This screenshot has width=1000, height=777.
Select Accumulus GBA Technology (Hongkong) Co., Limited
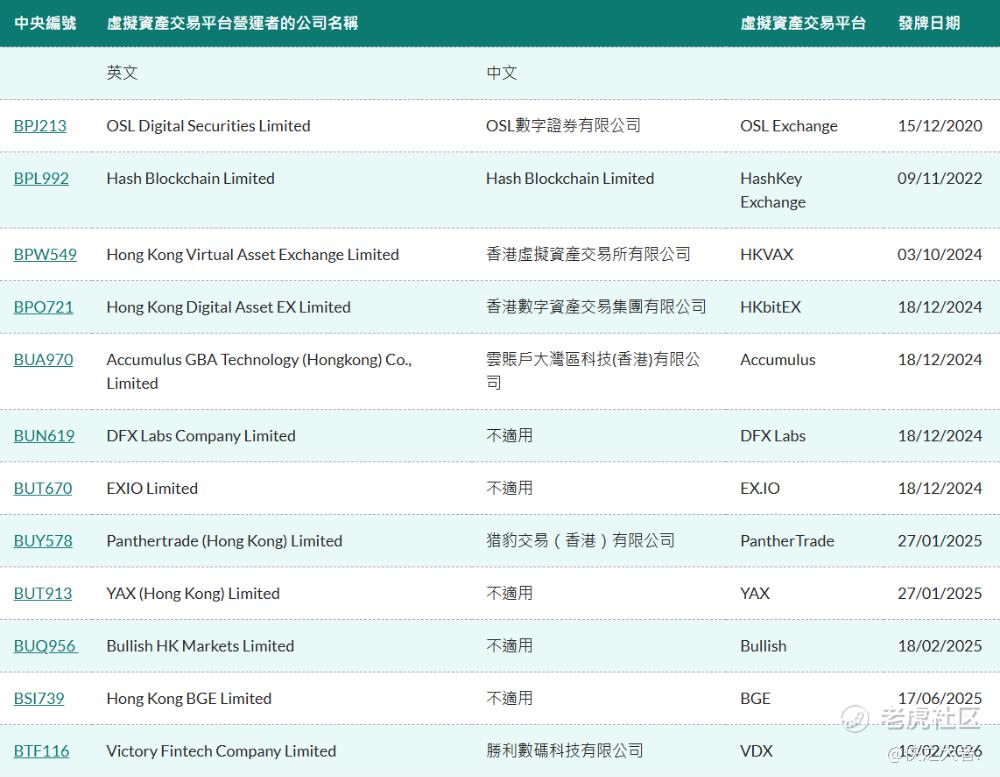[x=259, y=371]
